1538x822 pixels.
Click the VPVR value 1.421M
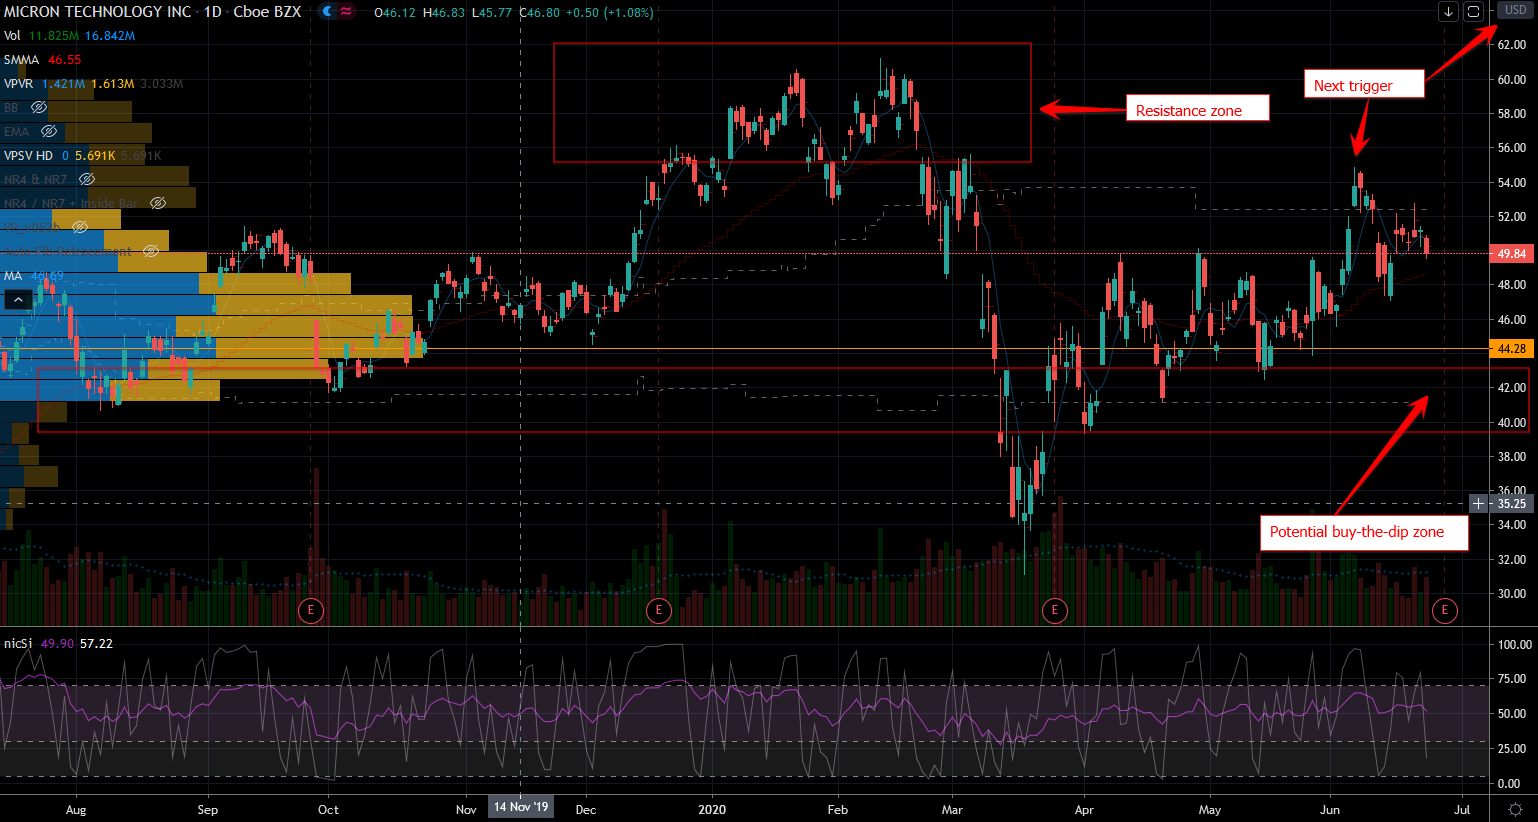coord(64,83)
